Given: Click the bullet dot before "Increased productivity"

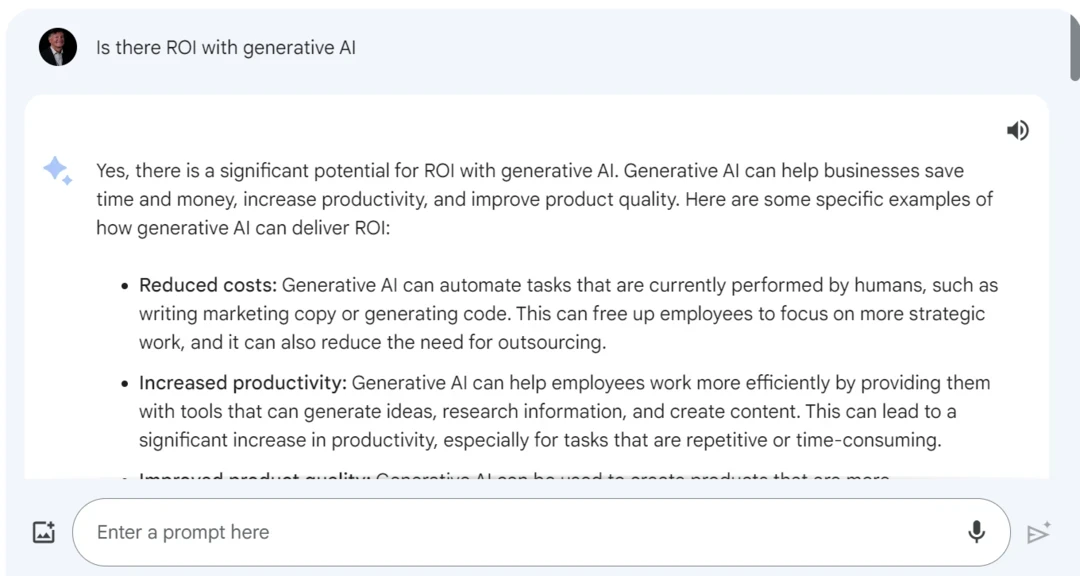Looking at the screenshot, I should coord(125,384).
